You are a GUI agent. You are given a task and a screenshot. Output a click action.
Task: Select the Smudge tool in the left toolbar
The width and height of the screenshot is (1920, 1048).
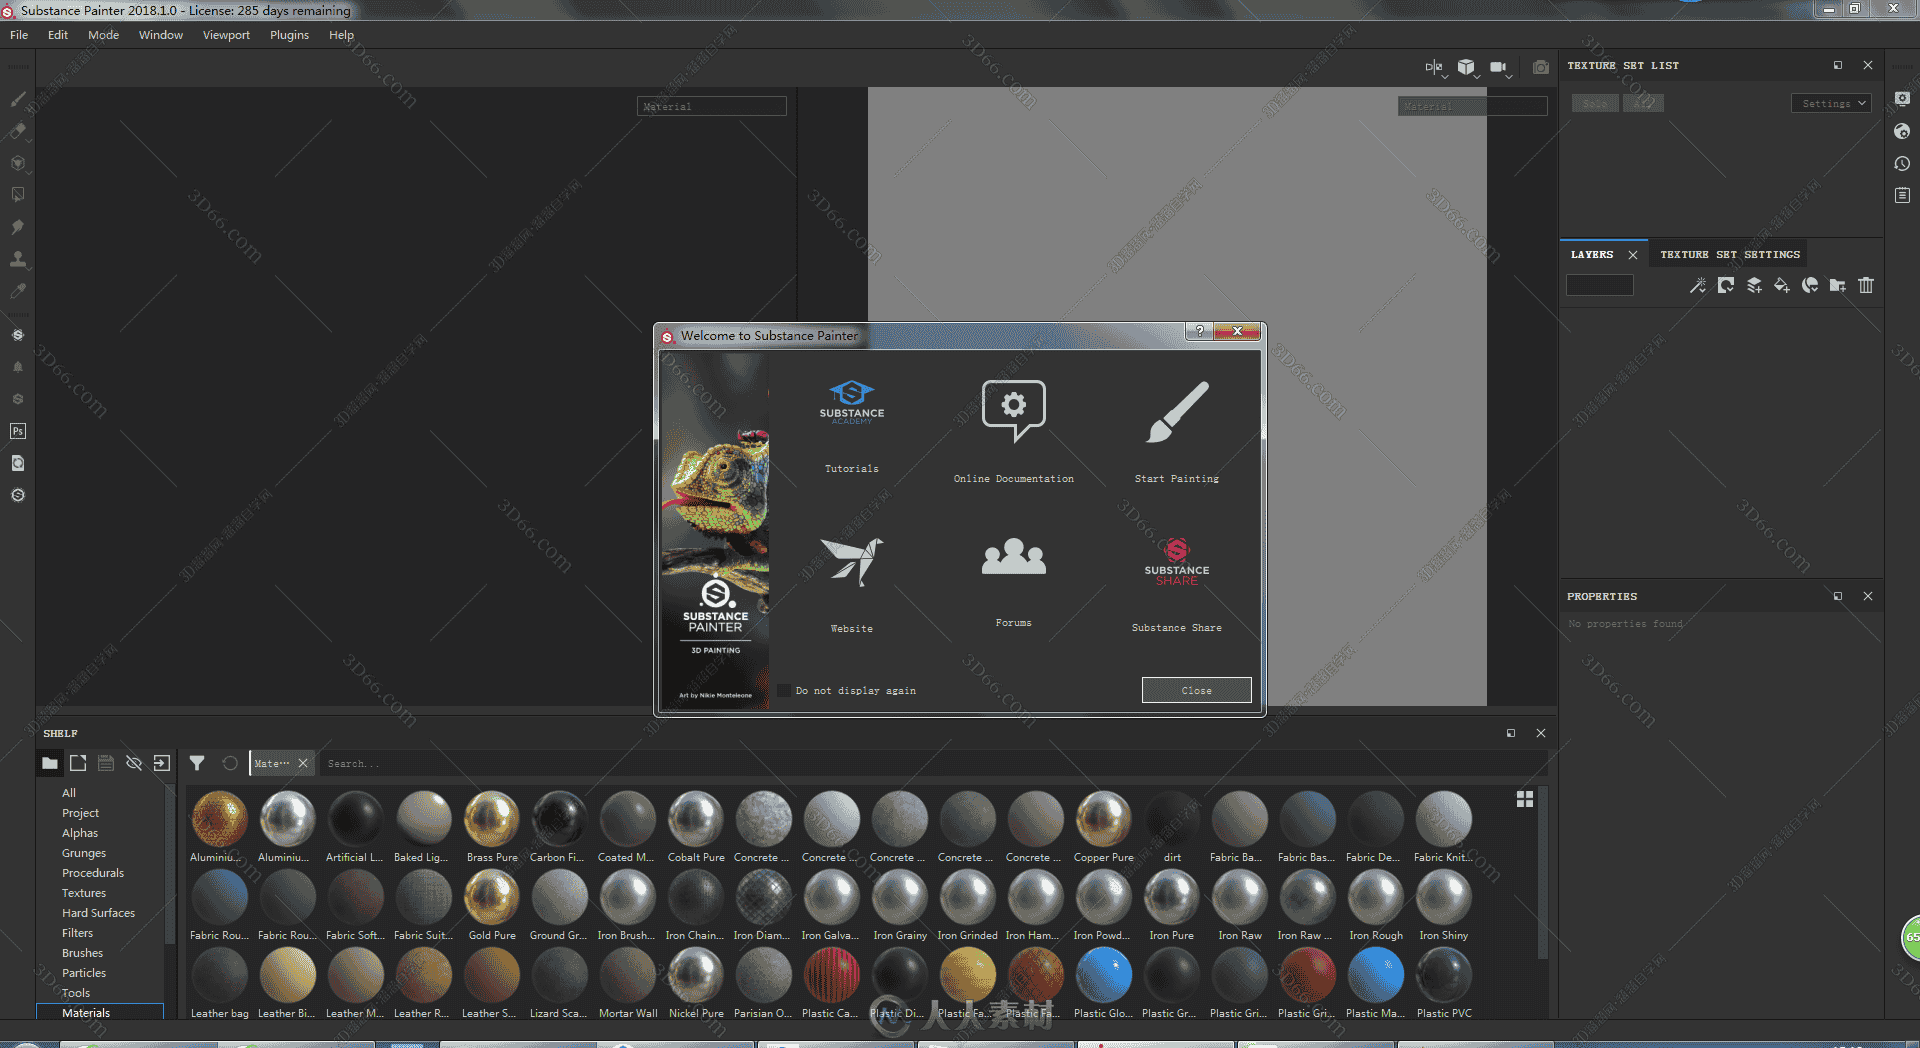pos(18,227)
